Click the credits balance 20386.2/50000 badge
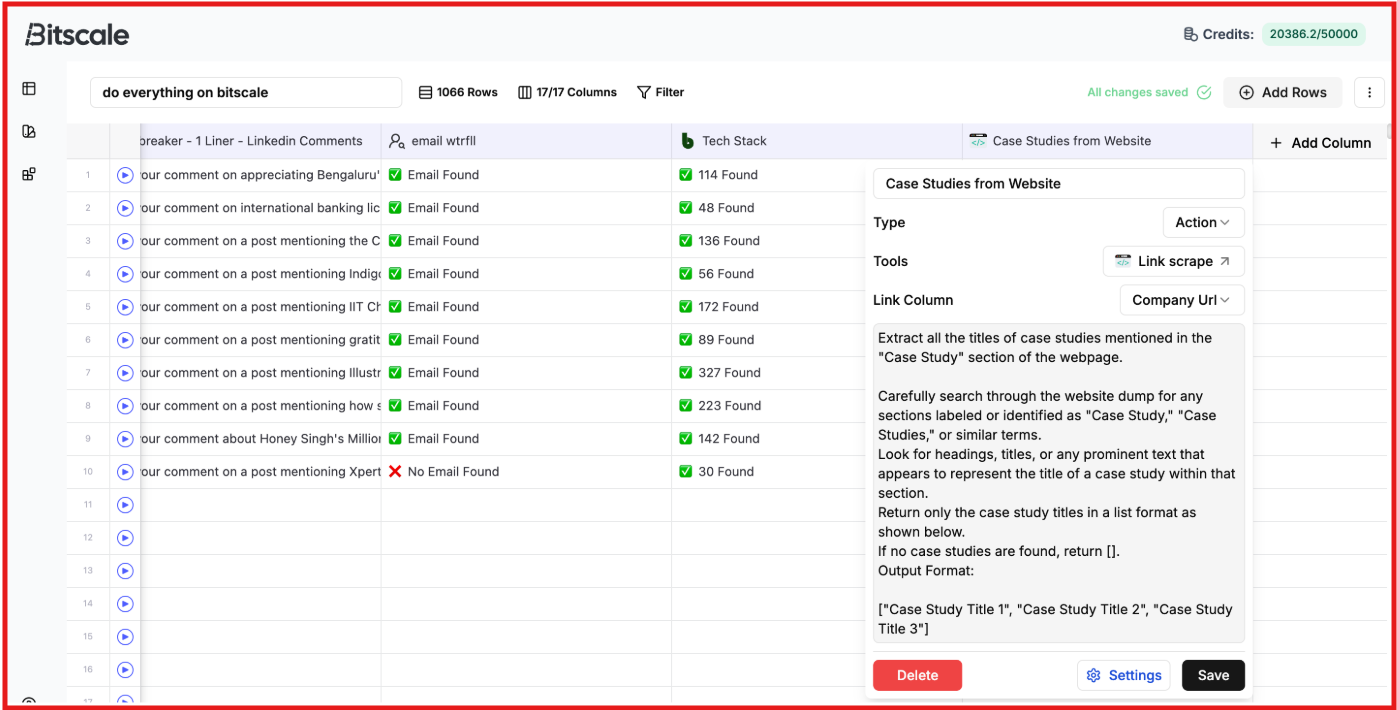The image size is (1397, 710). coord(1313,34)
